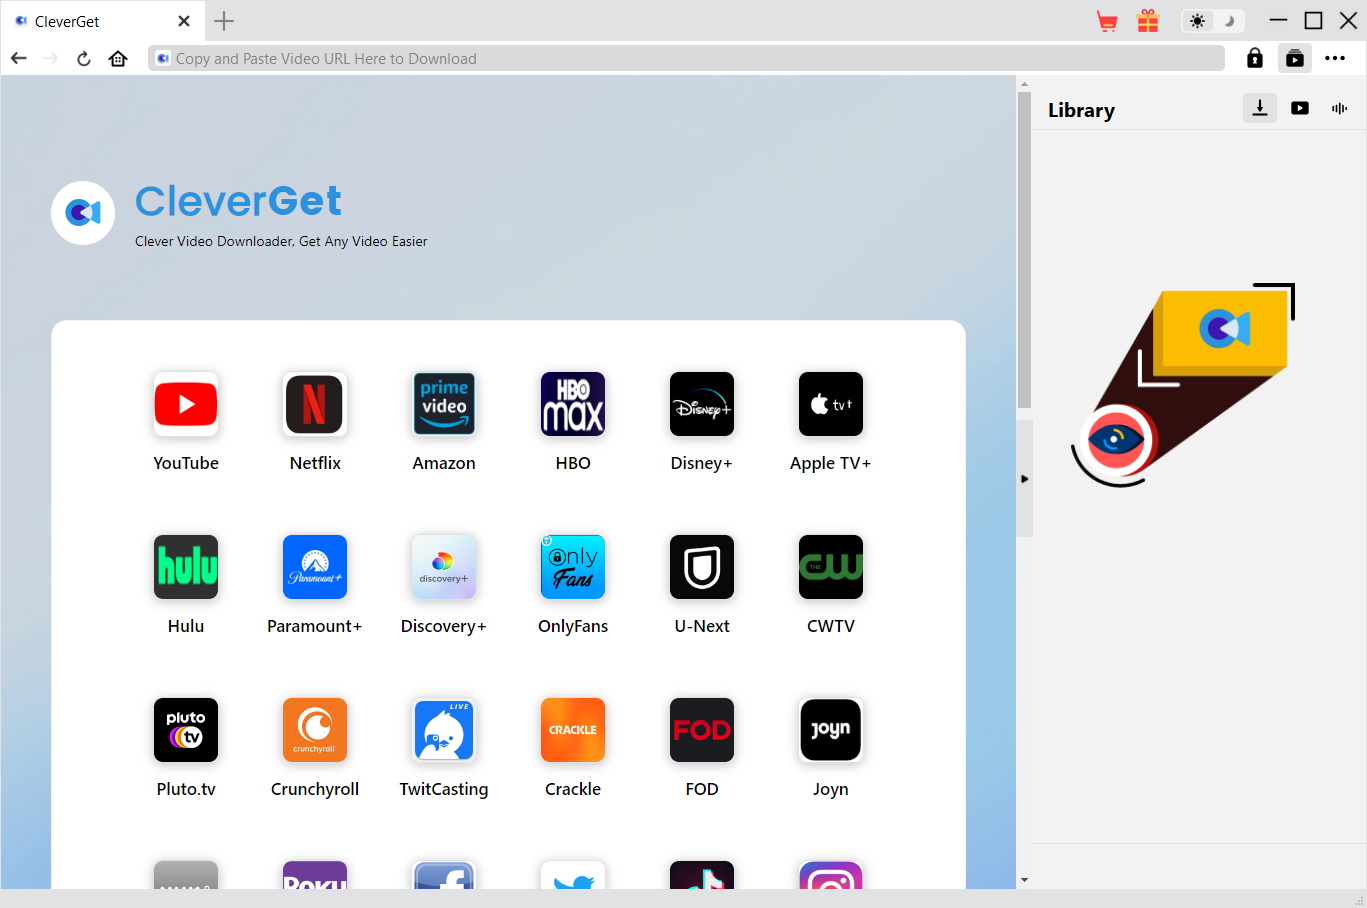Open the downloading panel via the download icon
The image size is (1367, 908).
coord(1259,108)
